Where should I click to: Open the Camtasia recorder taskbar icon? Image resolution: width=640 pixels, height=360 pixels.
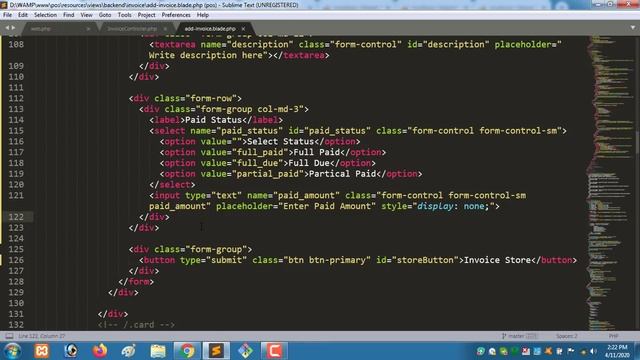pyautogui.click(x=274, y=351)
